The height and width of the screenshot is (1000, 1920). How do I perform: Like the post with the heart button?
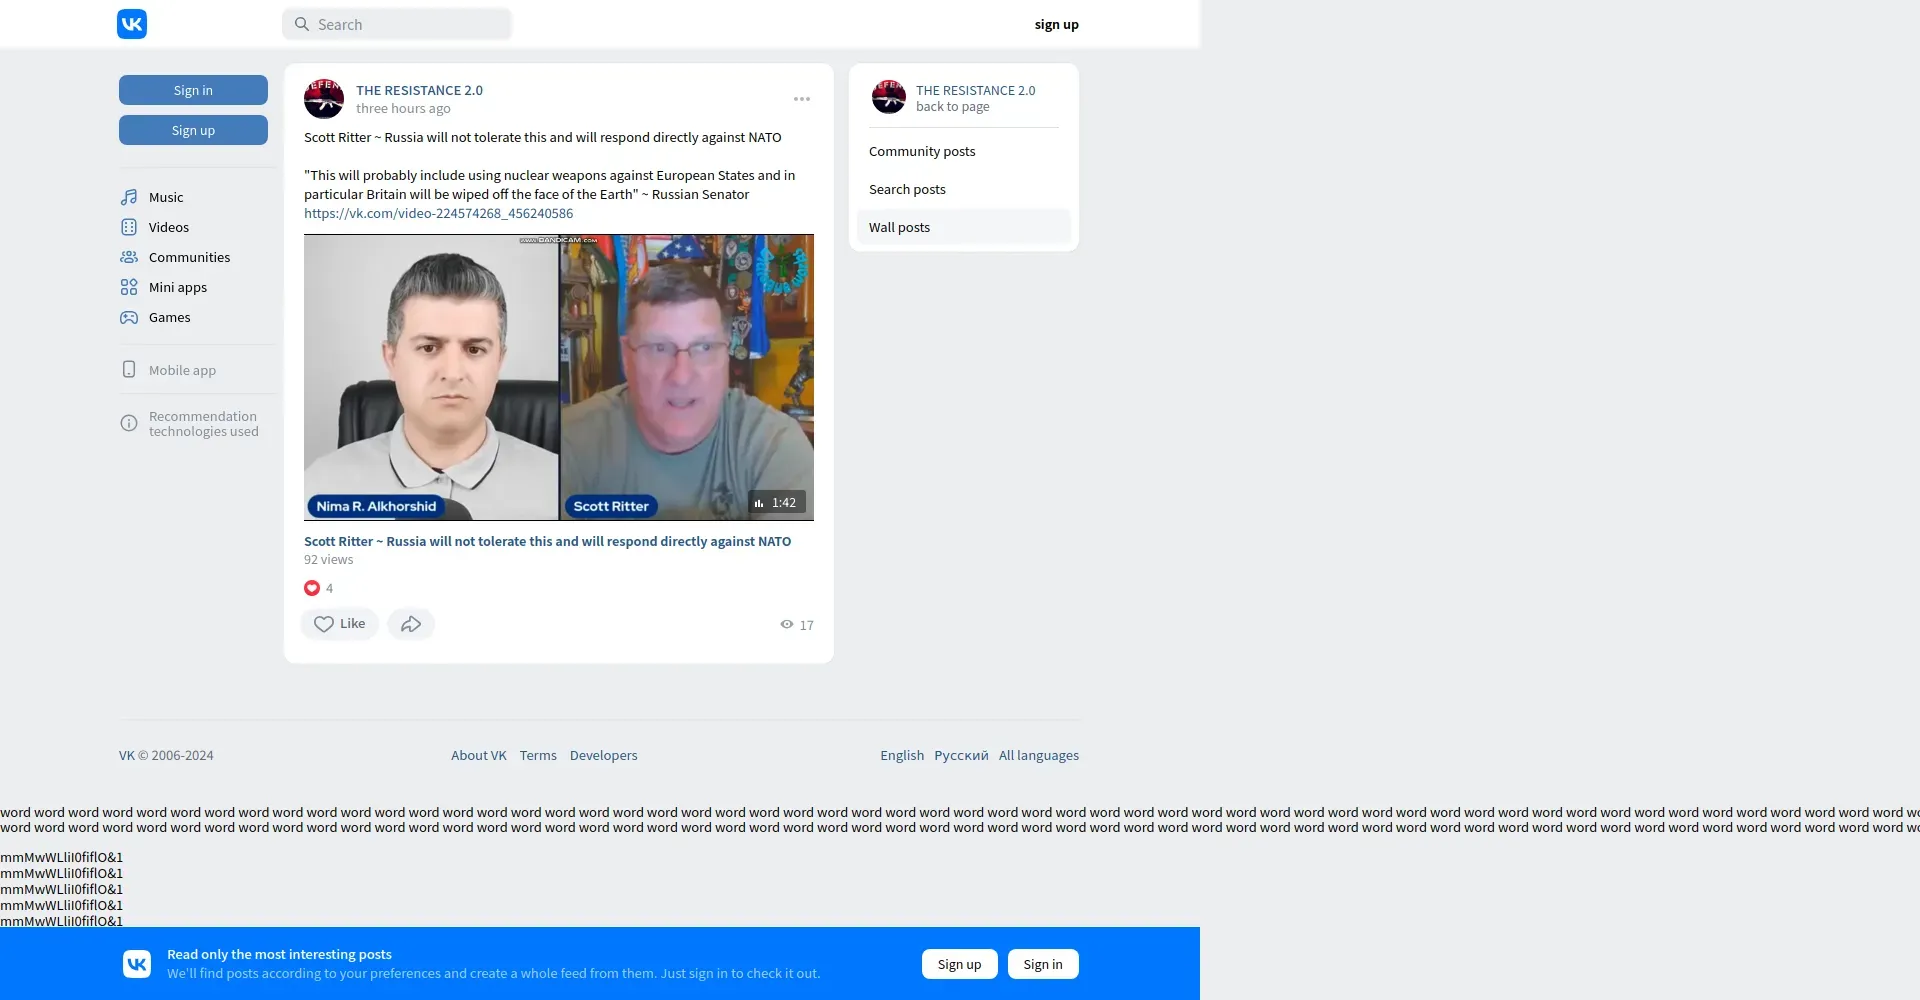(x=340, y=624)
